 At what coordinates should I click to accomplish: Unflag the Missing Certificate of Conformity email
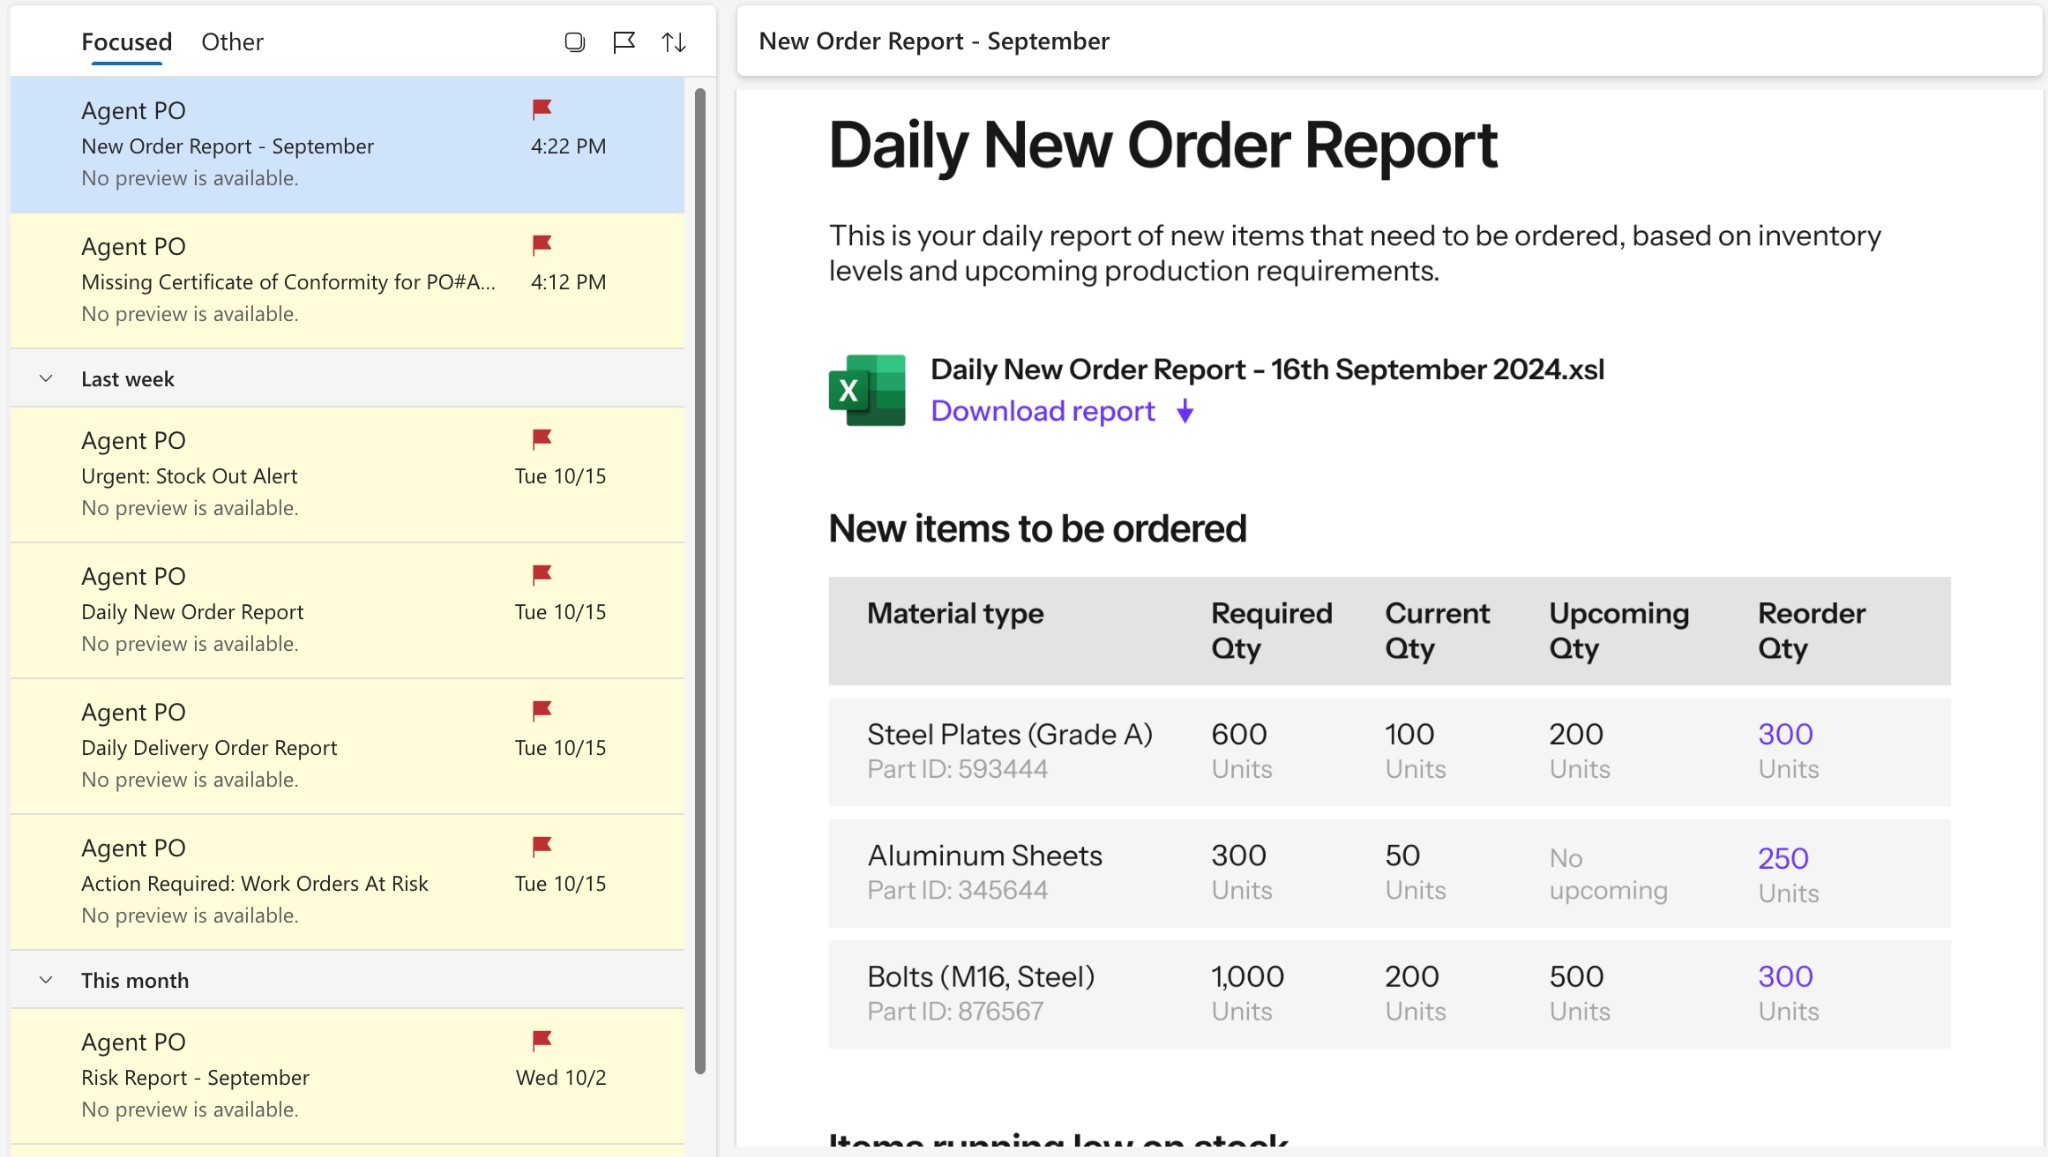(542, 245)
